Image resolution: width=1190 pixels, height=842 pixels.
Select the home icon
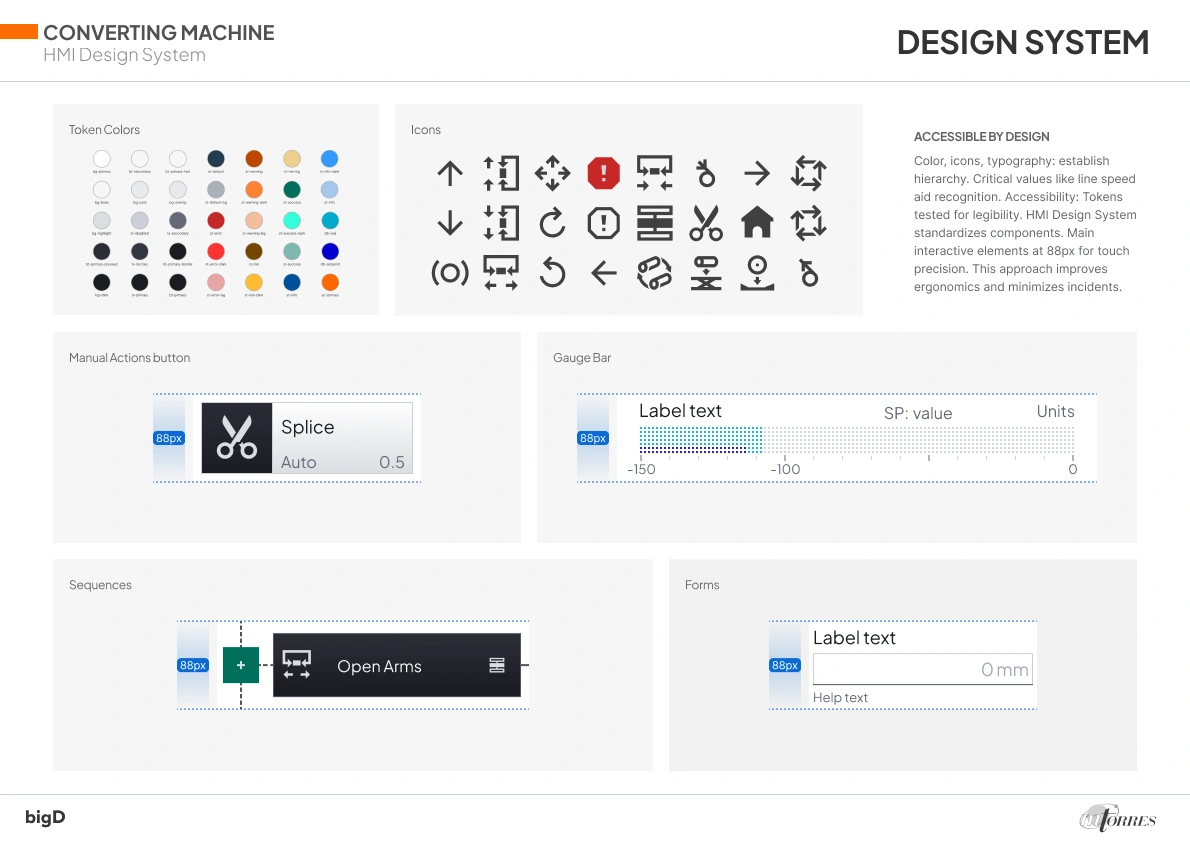tap(757, 222)
